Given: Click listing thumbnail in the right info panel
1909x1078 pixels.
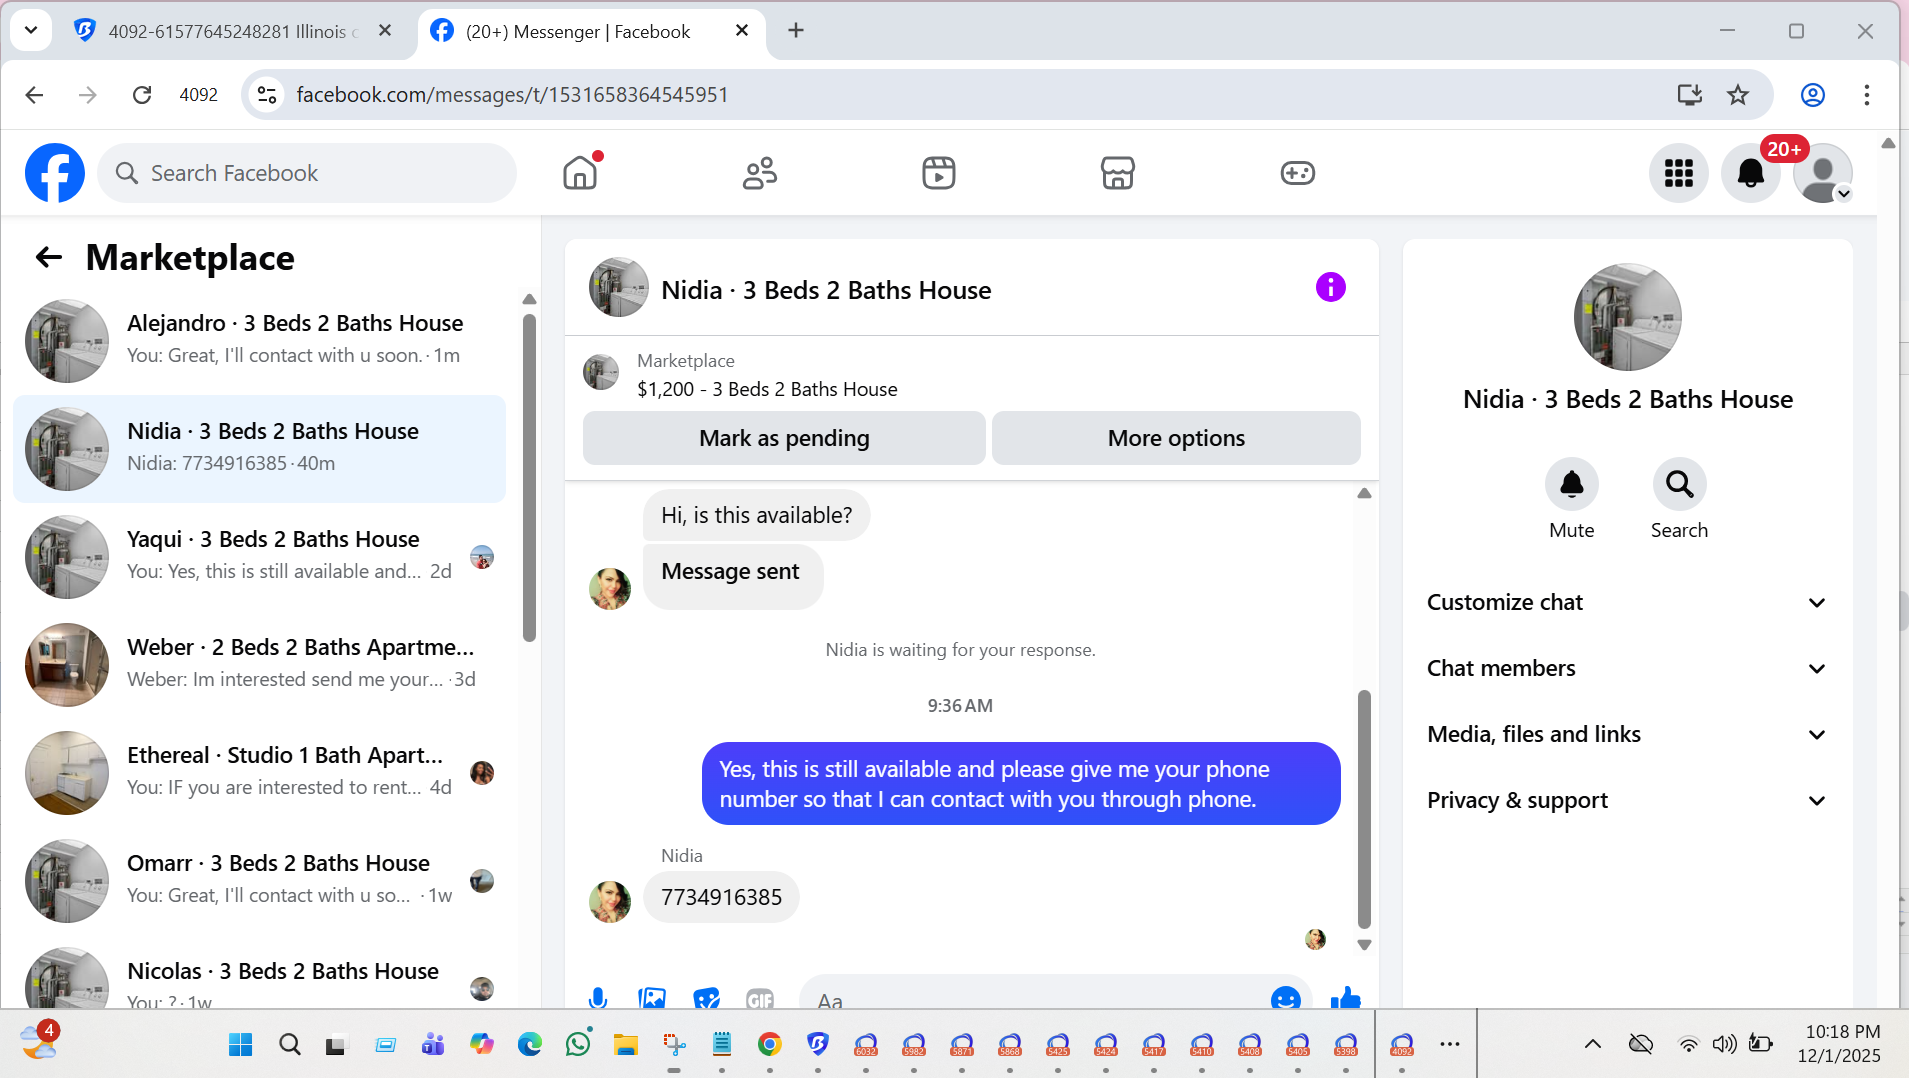Looking at the screenshot, I should (x=1627, y=317).
